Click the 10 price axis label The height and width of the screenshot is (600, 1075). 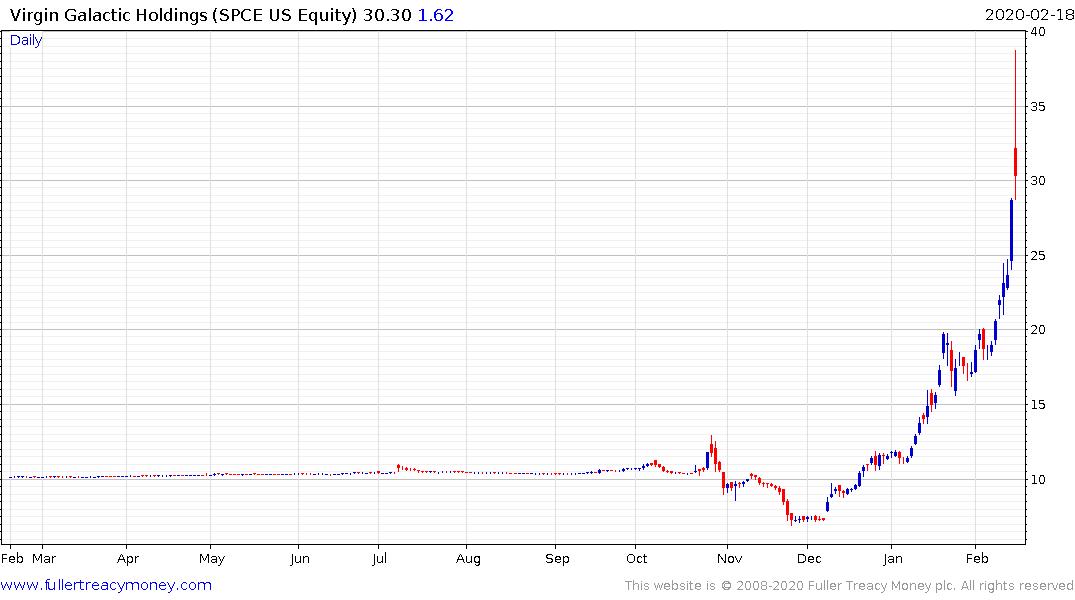(x=1038, y=479)
